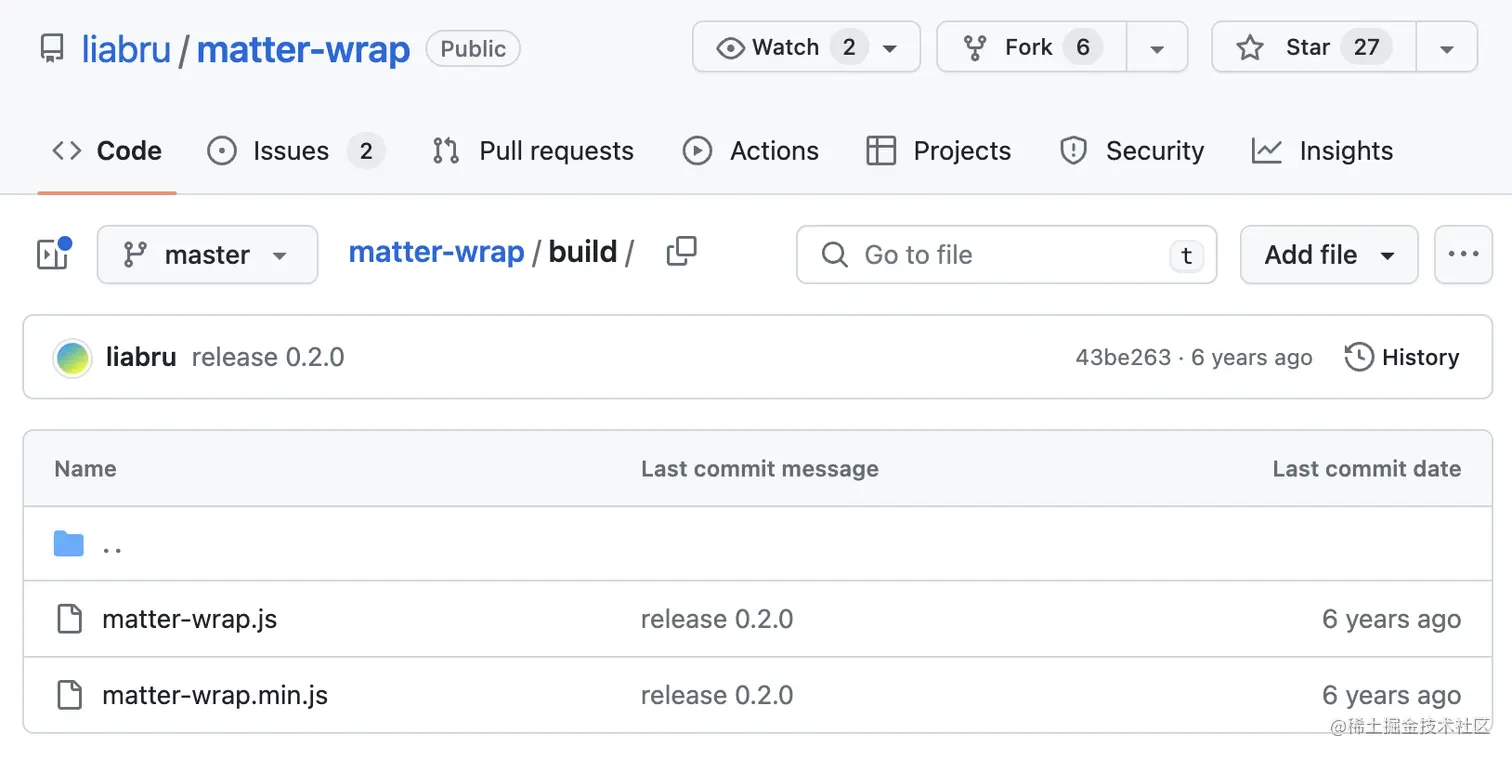
Task: Click the Last commit date column header
Action: pos(1367,468)
